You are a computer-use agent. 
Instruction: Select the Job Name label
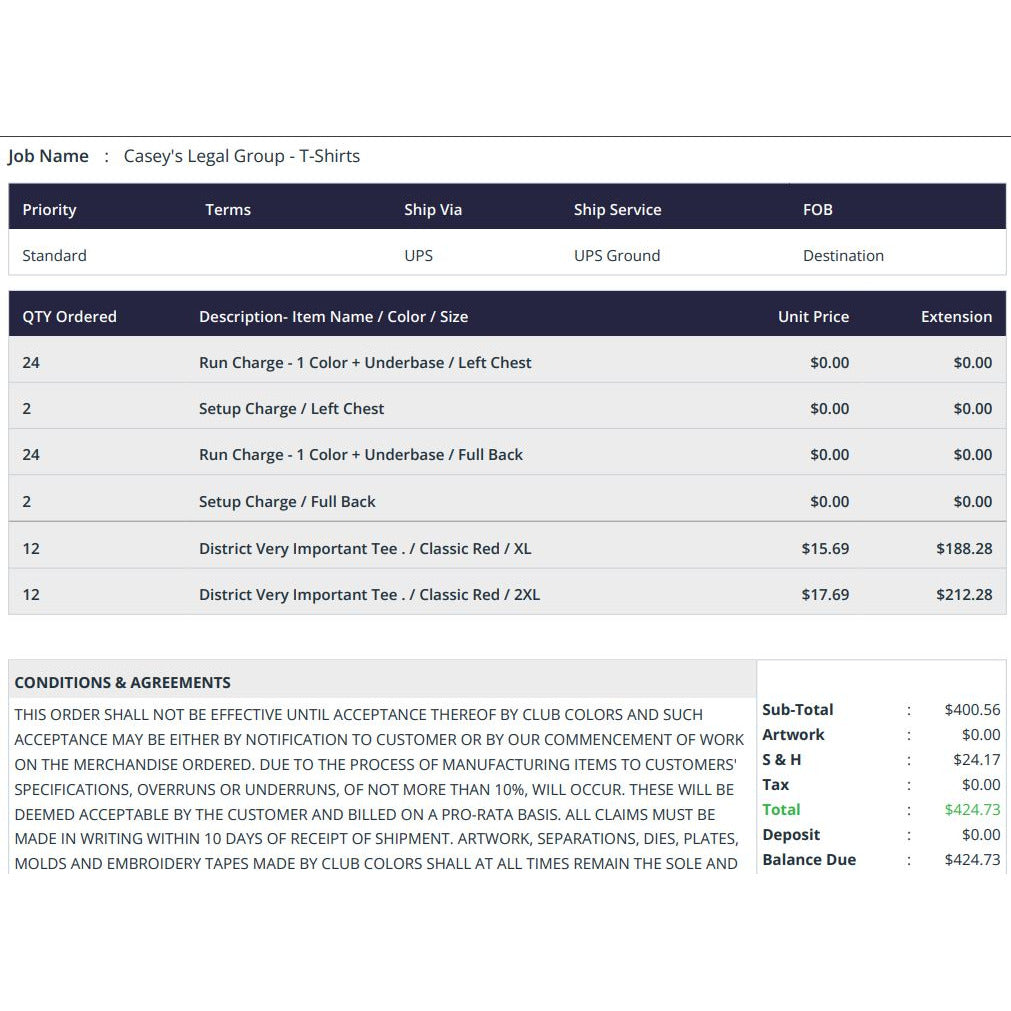pos(48,156)
